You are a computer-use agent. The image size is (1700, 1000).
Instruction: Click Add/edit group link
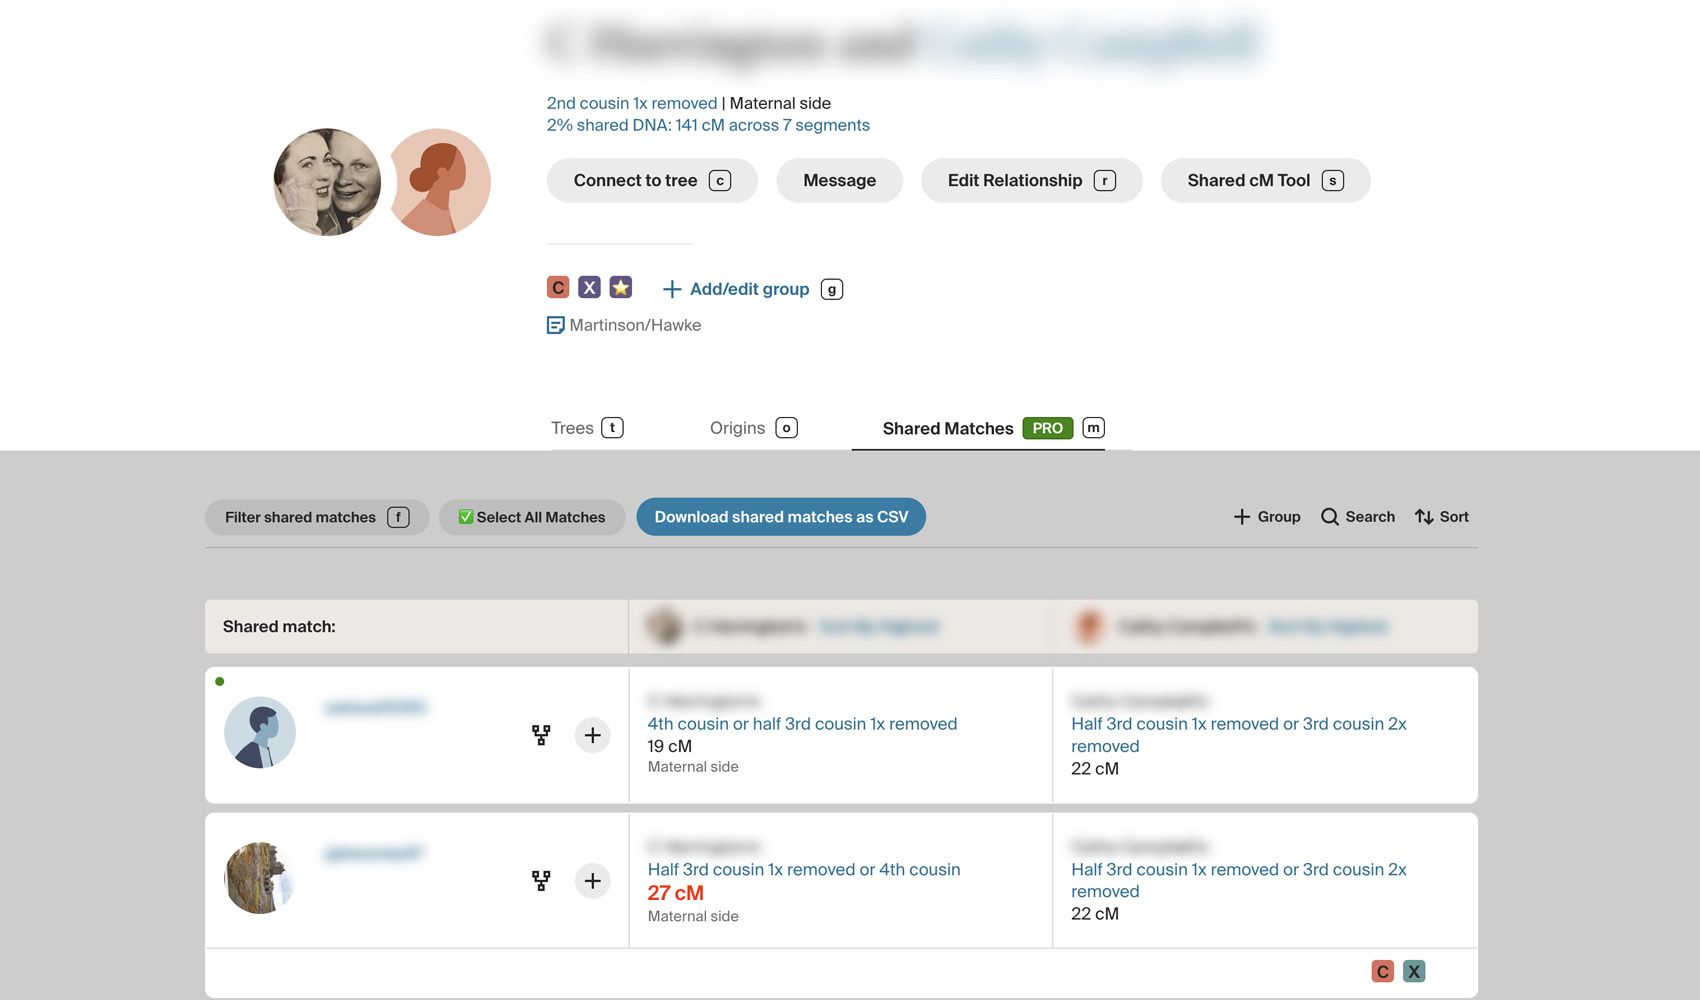point(749,289)
